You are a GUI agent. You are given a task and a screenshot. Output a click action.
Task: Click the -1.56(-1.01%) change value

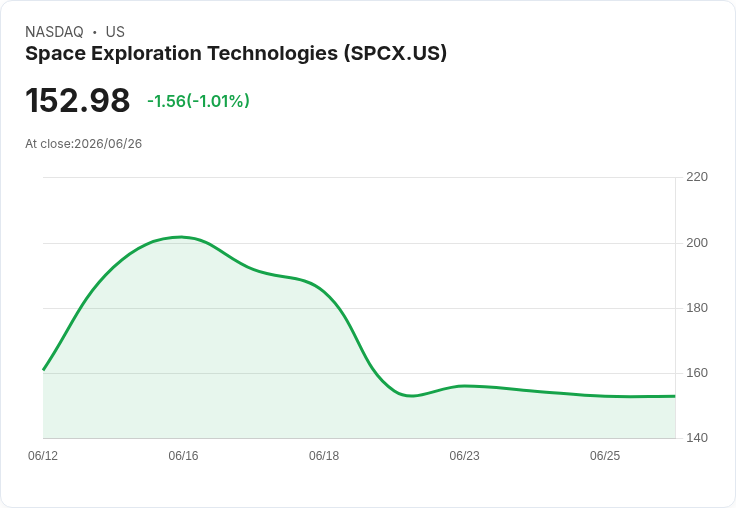tap(198, 101)
